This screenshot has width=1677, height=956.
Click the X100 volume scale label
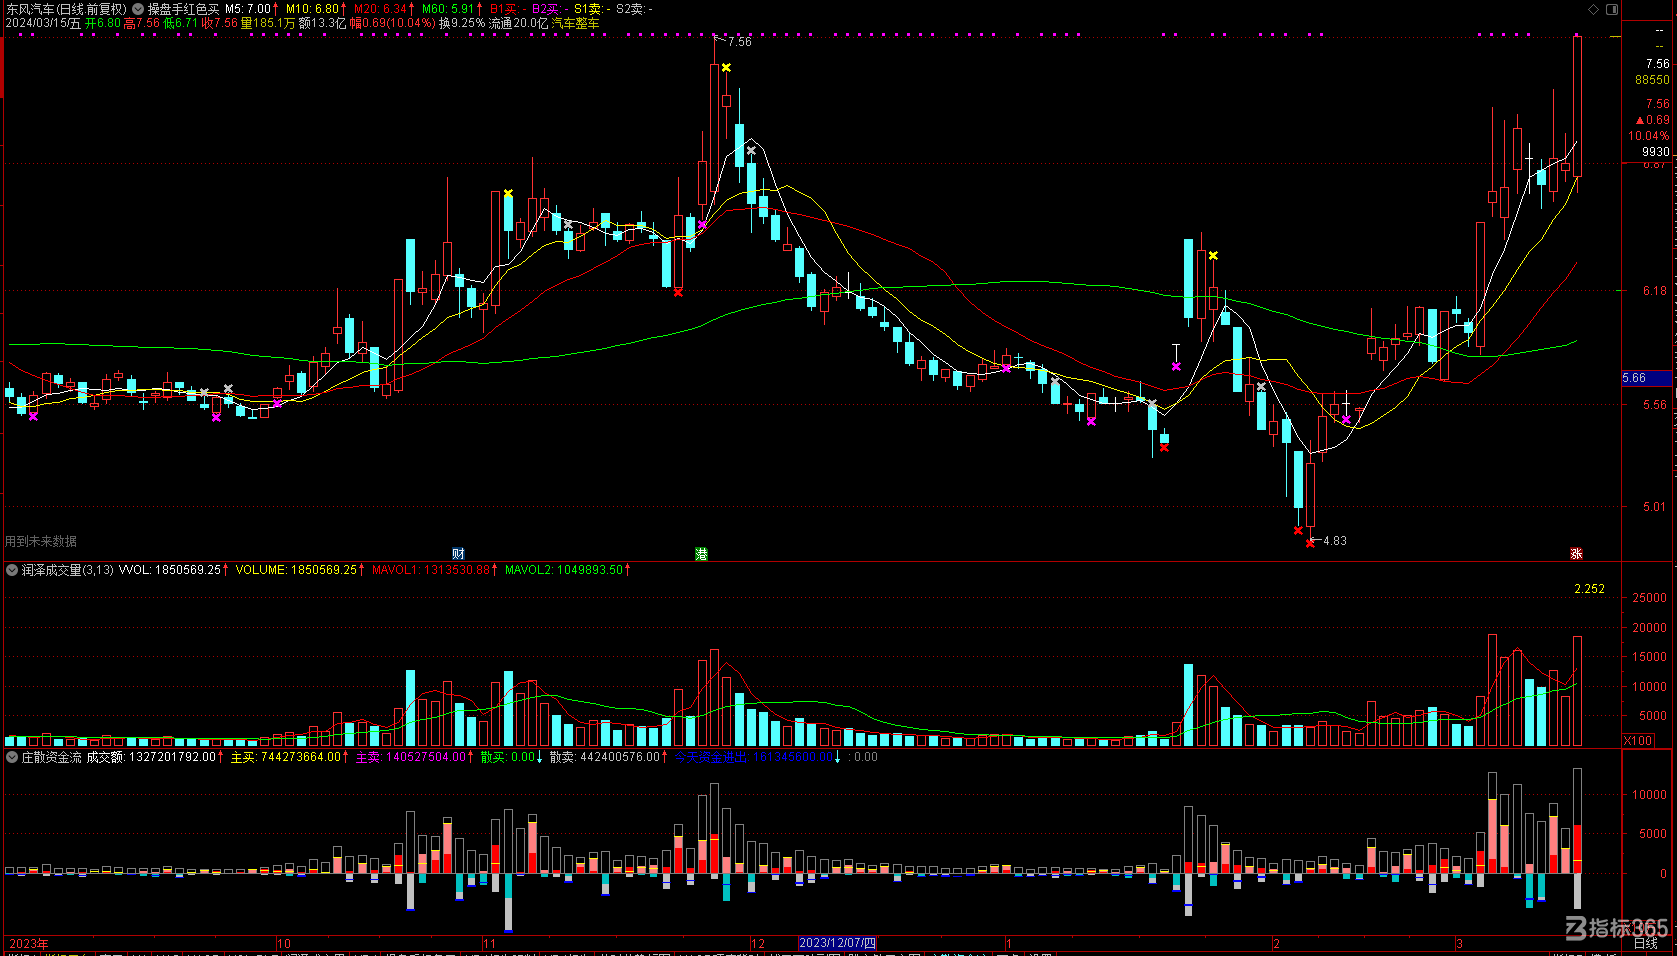[x=1638, y=741]
